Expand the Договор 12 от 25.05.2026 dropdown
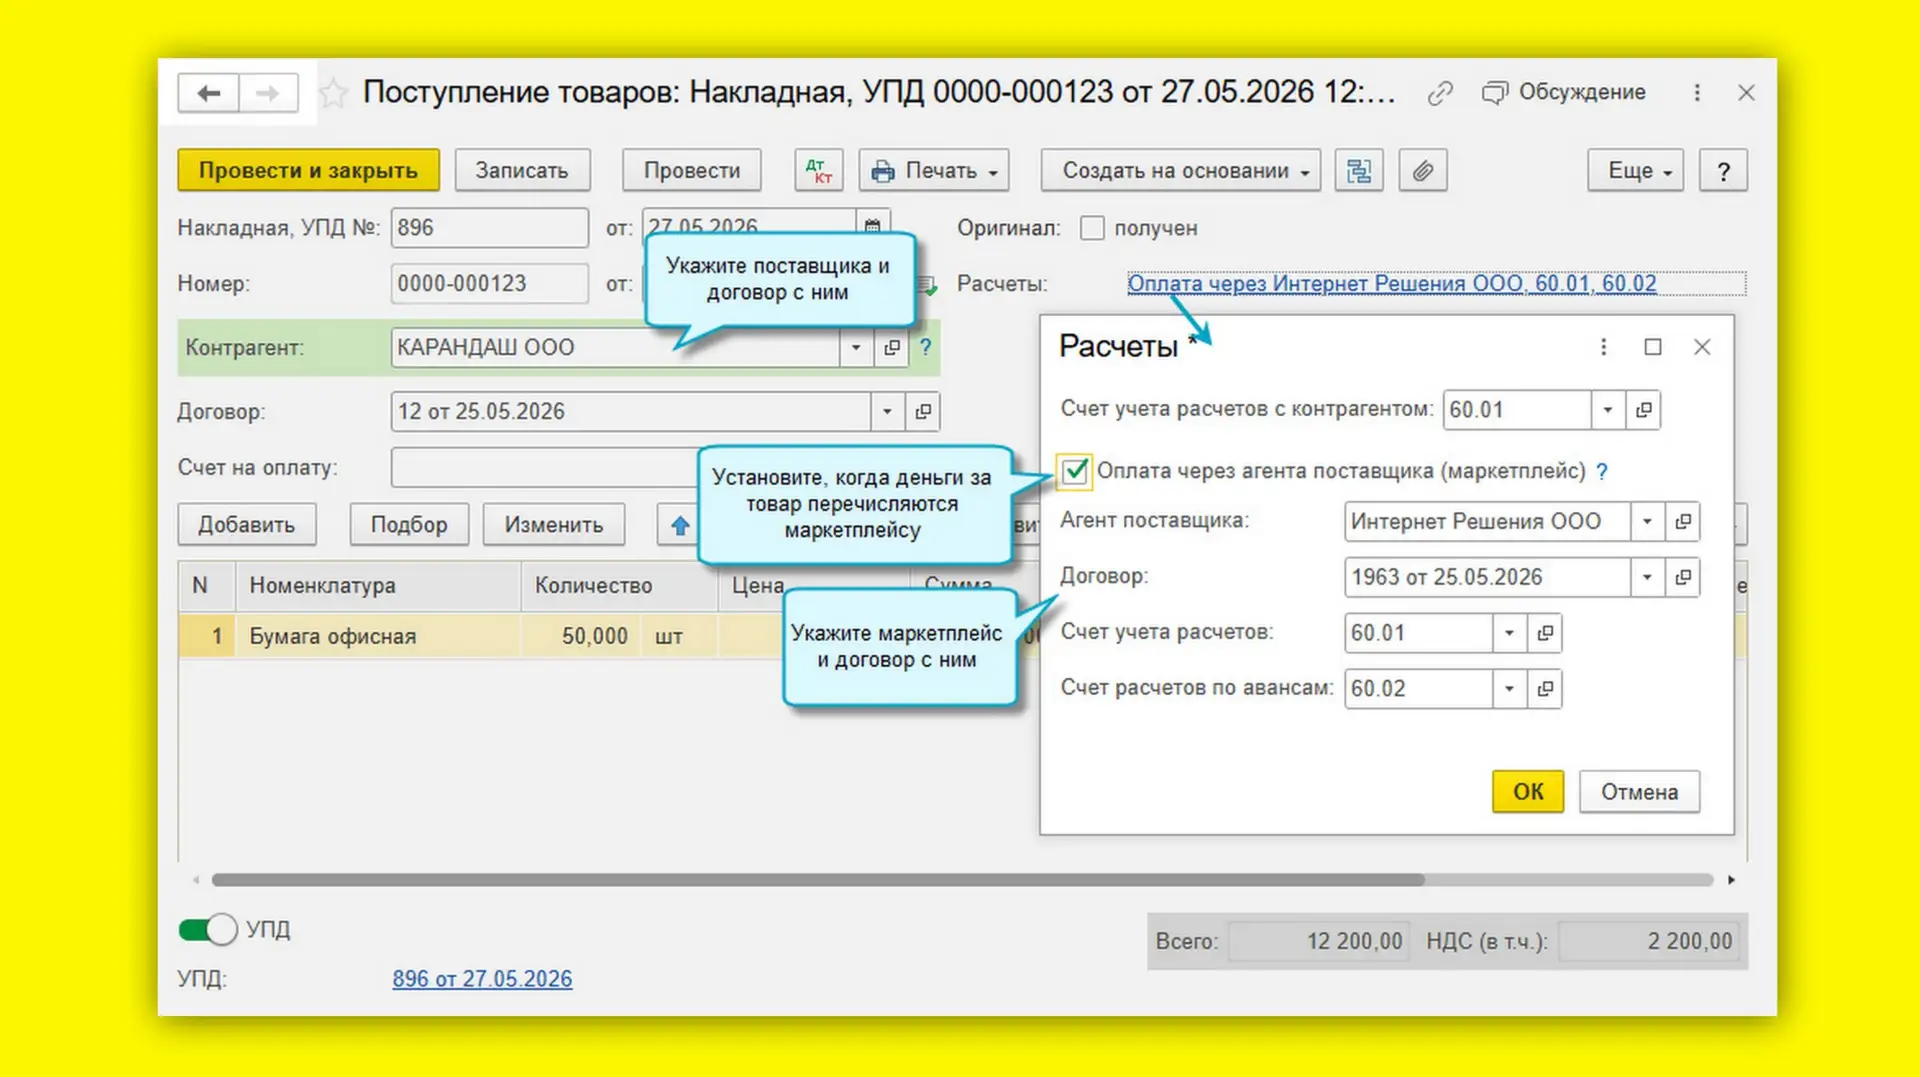Screen dimensions: 1920x1077 point(887,412)
